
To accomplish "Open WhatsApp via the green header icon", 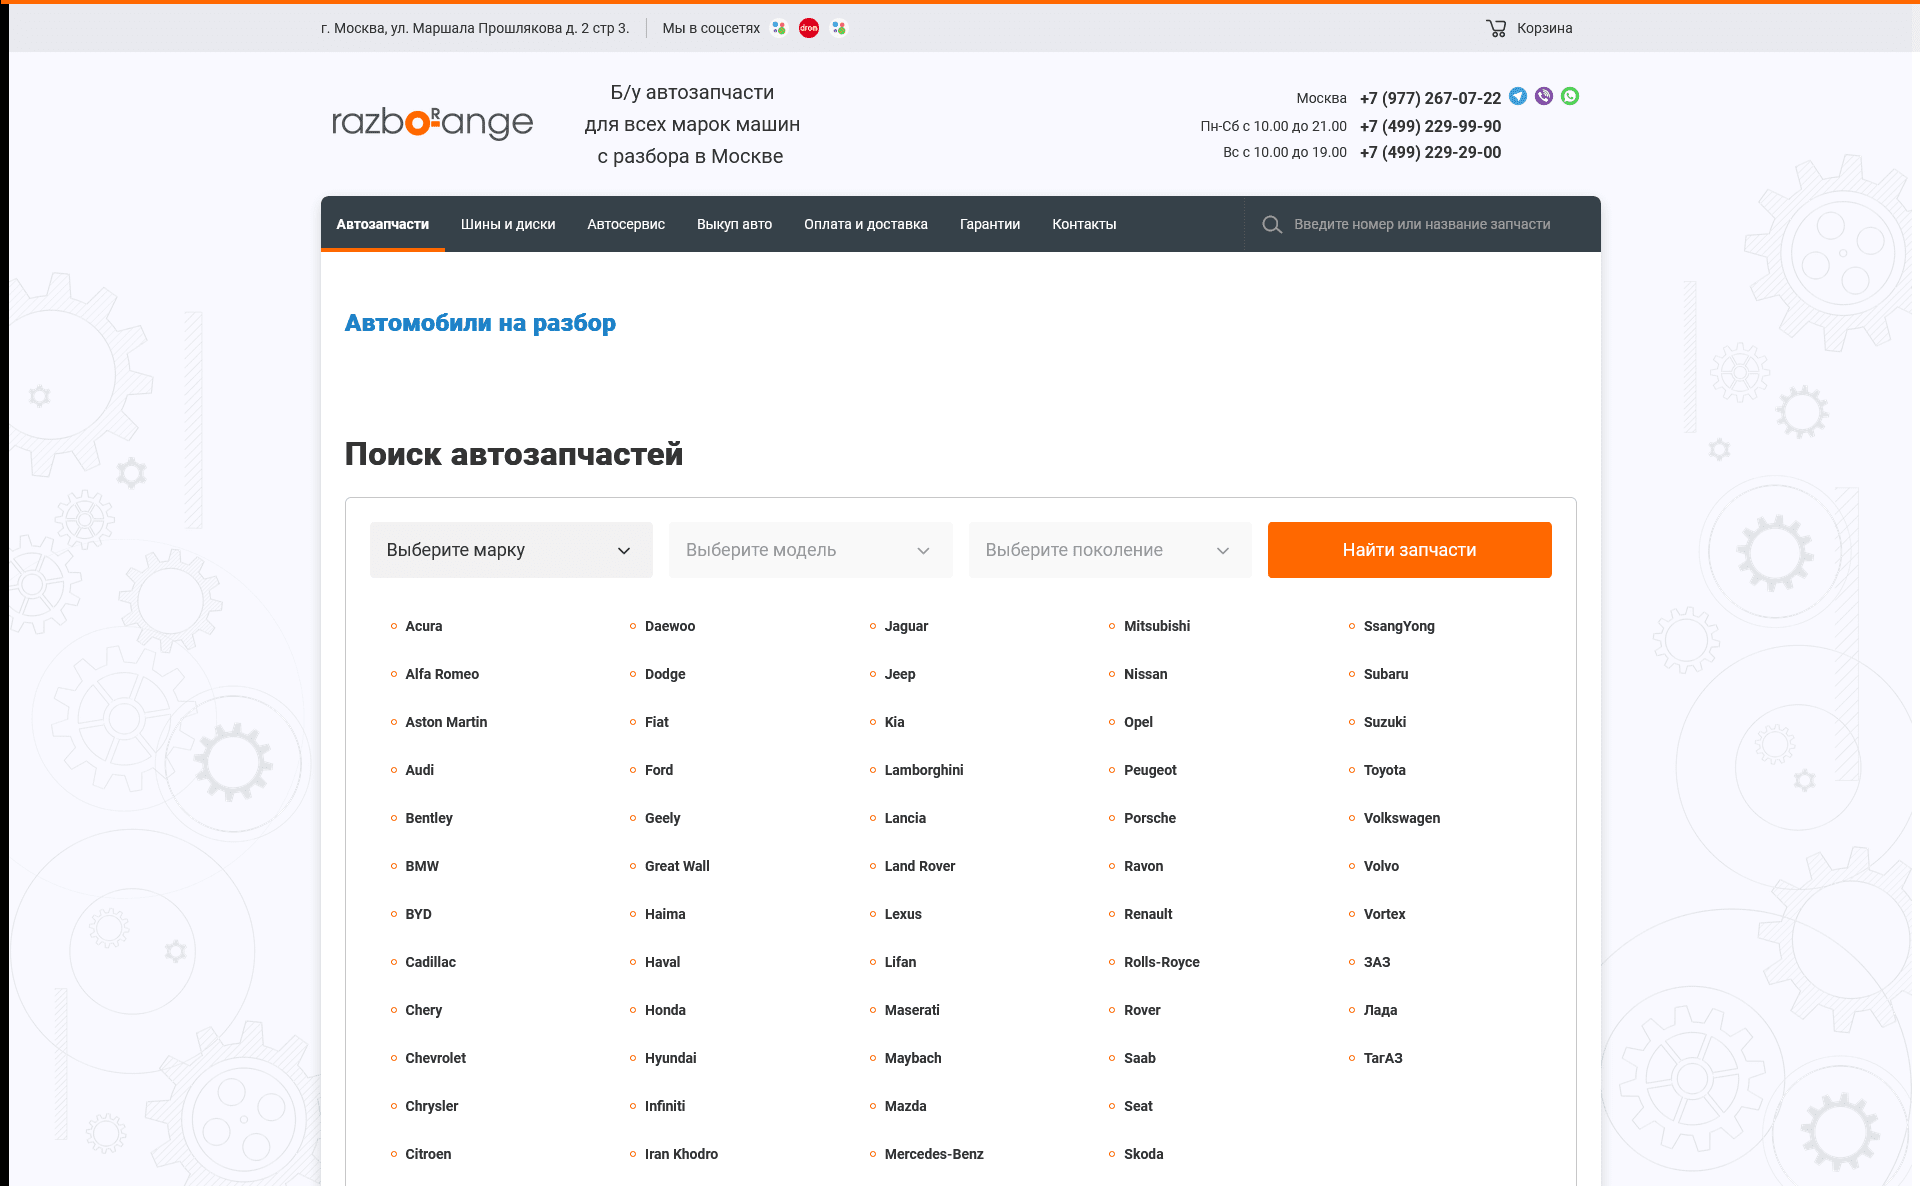I will (x=1570, y=96).
